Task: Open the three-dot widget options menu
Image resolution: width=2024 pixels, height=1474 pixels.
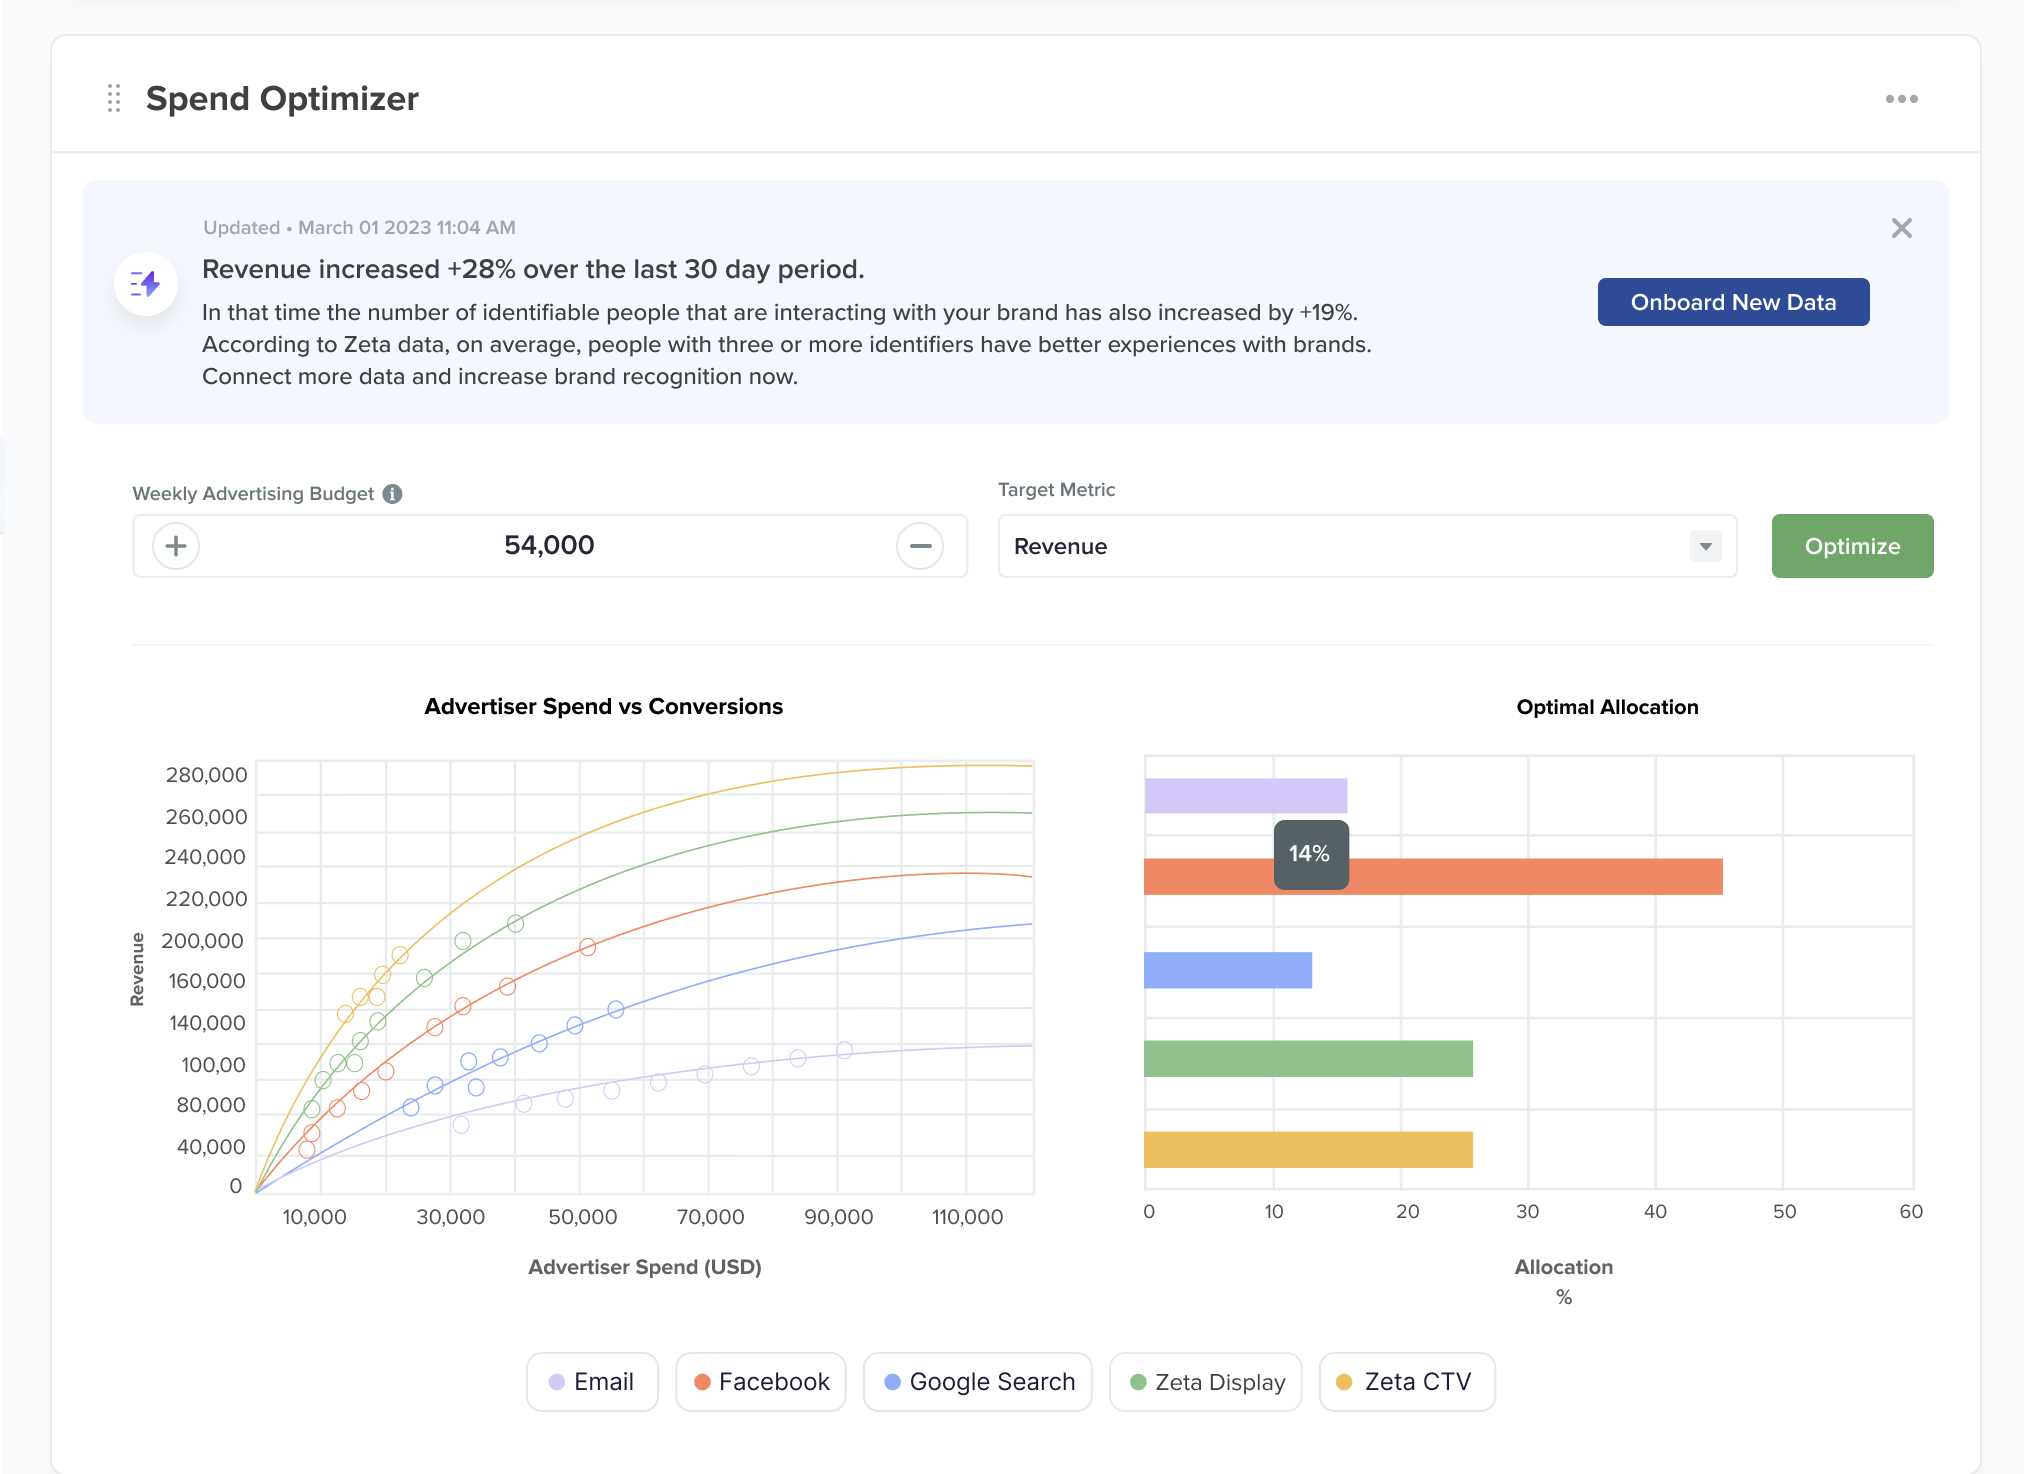Action: pos(1901,99)
